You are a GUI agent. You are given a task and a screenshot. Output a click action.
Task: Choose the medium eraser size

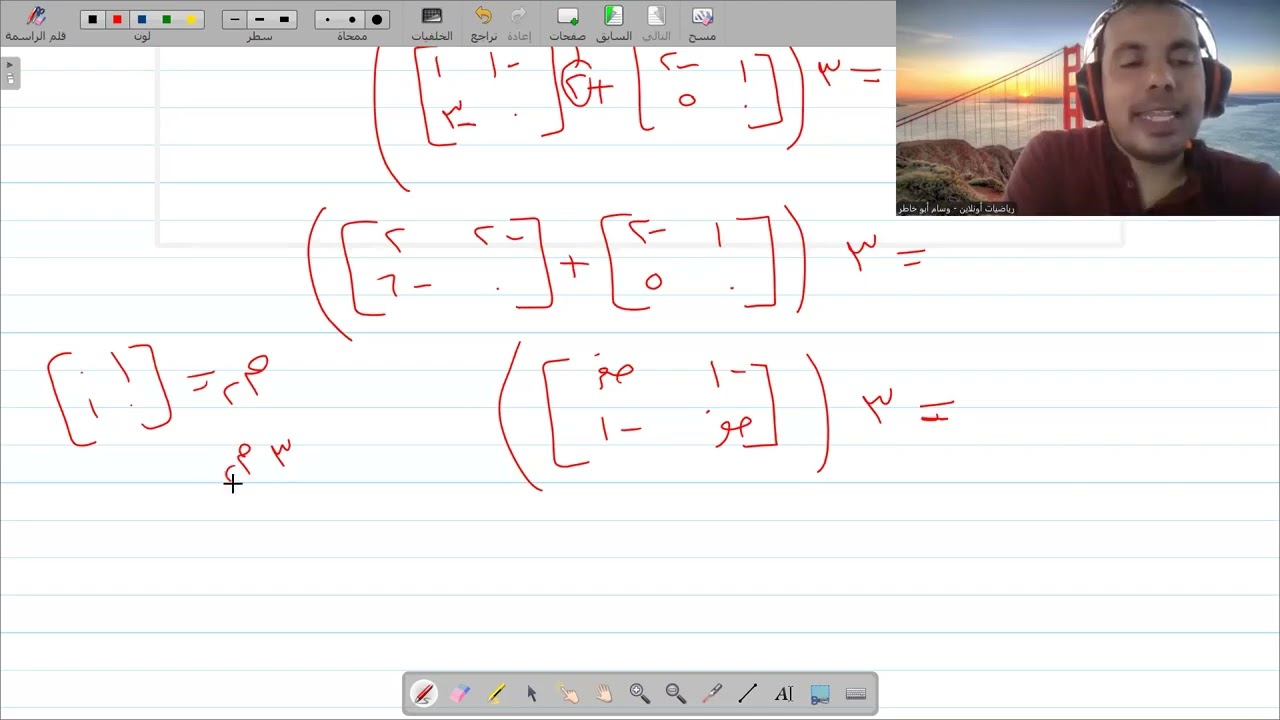coord(352,19)
